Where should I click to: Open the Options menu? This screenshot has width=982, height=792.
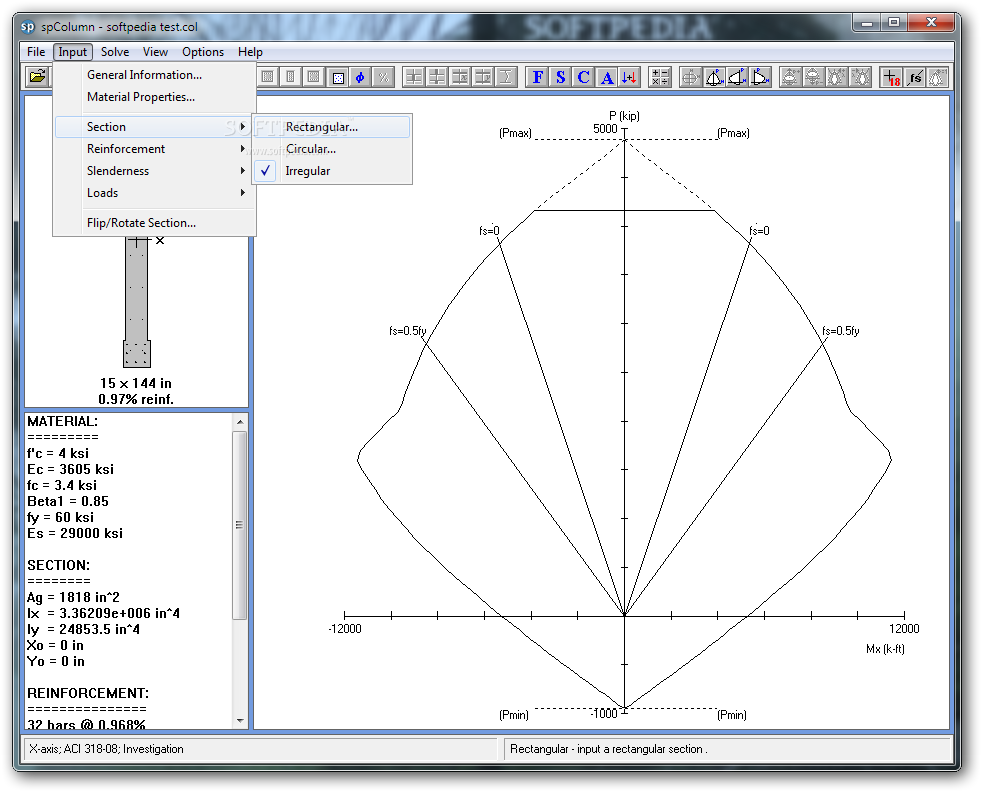click(203, 52)
